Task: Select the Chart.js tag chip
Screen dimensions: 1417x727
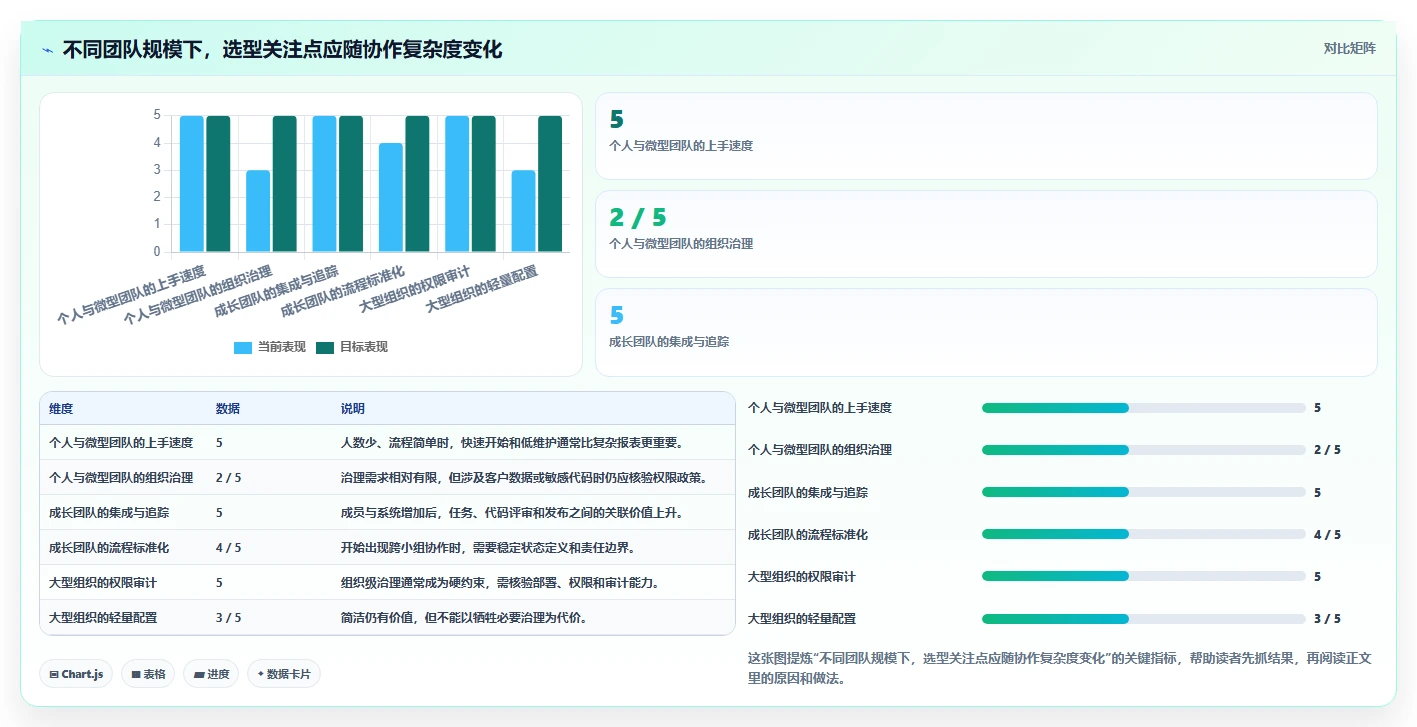Action: click(x=76, y=674)
